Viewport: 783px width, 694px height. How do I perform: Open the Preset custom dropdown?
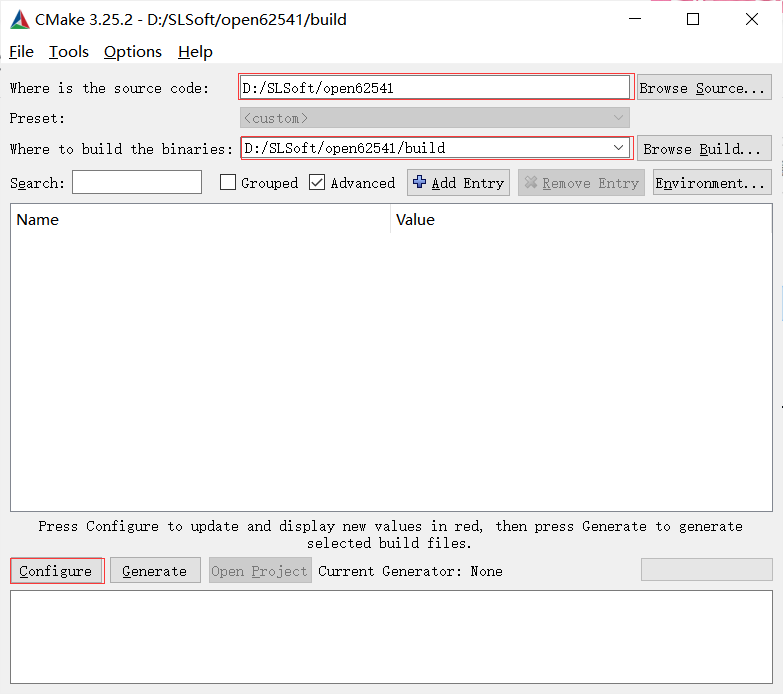tap(434, 118)
